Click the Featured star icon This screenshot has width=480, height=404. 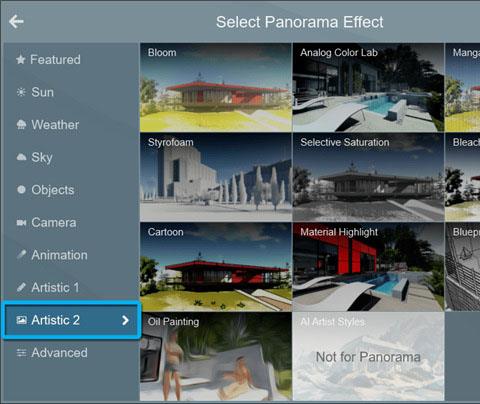[21, 60]
